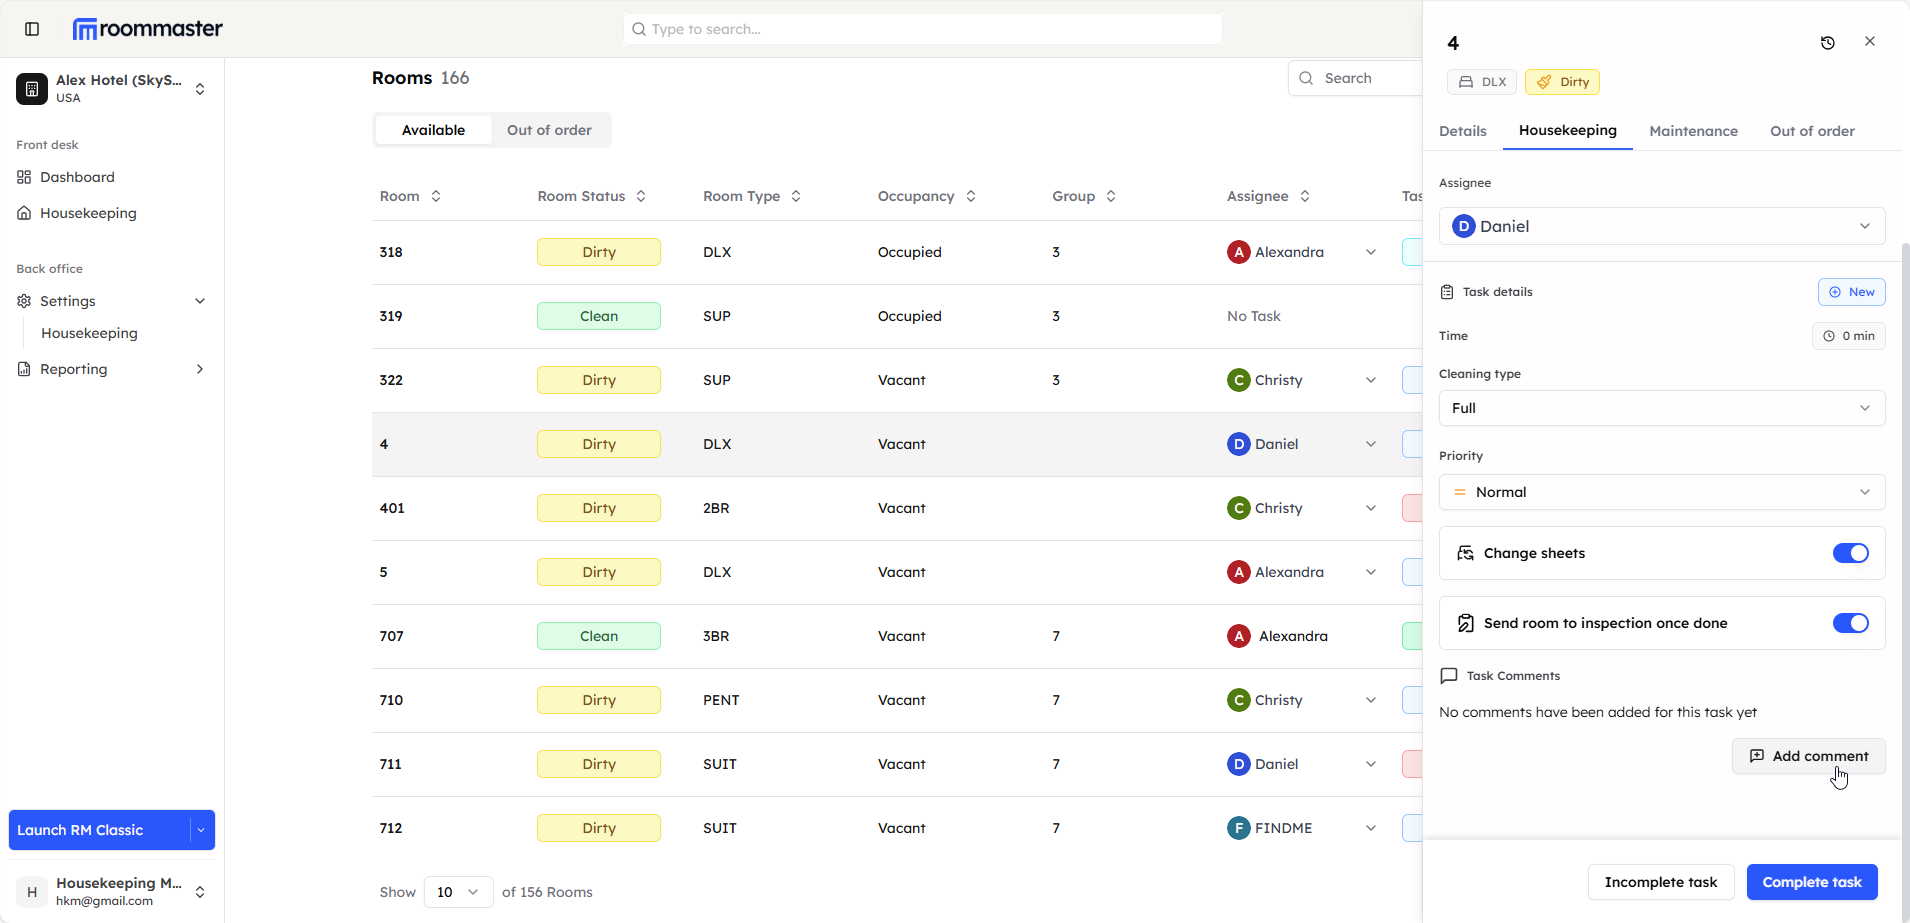Open the Assignee Daniel dropdown in panel
The image size is (1910, 923).
tap(1661, 226)
